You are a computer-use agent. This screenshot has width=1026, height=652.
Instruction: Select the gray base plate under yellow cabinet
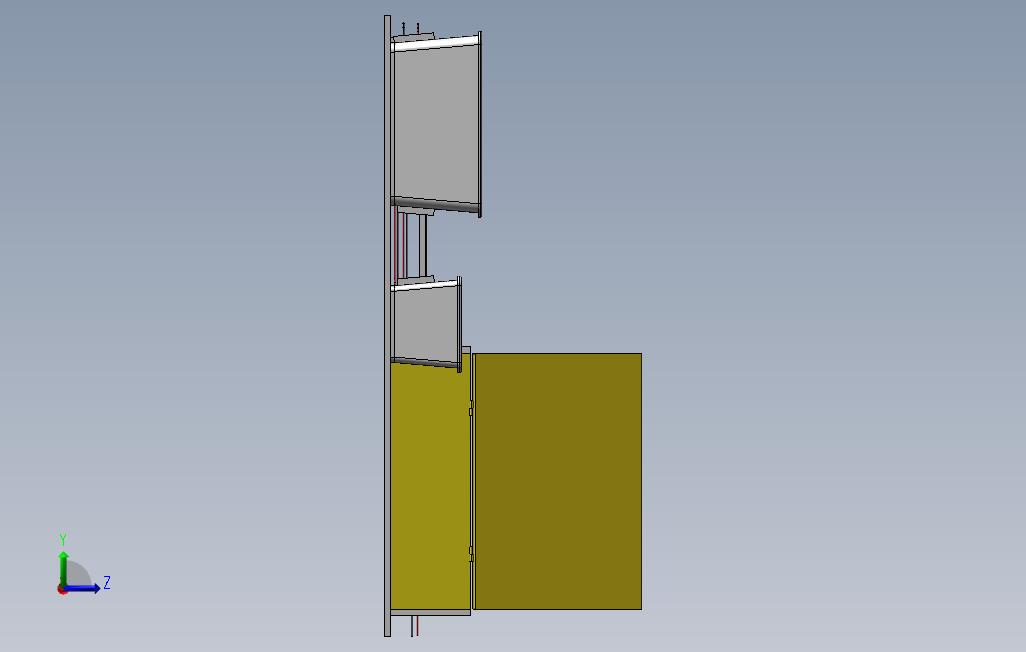(x=431, y=613)
